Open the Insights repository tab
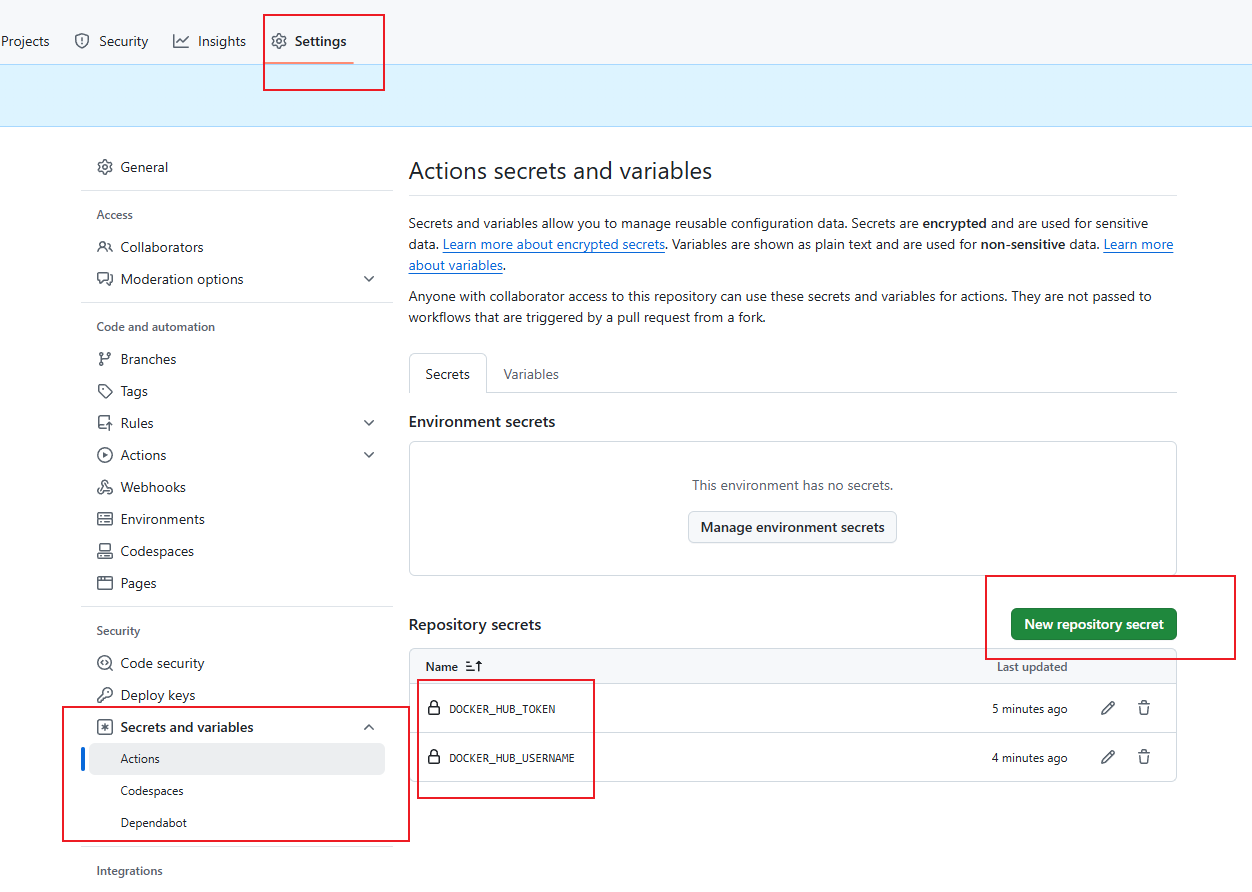Image resolution: width=1252 pixels, height=892 pixels. click(x=210, y=41)
